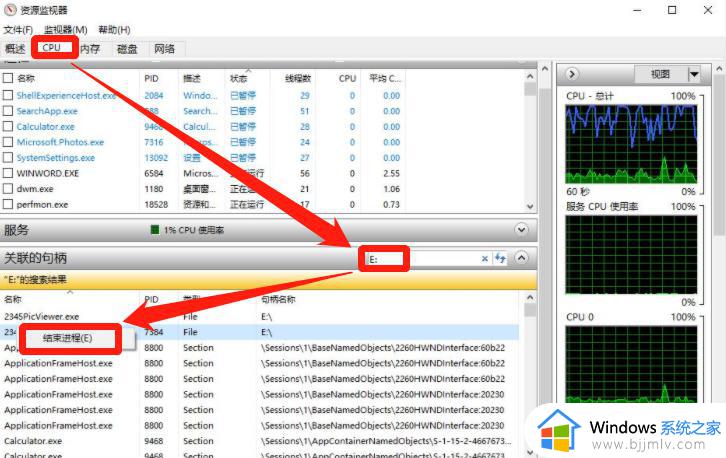Sort handles by 句柄名称 column header
This screenshot has width=726, height=458.
click(x=278, y=299)
